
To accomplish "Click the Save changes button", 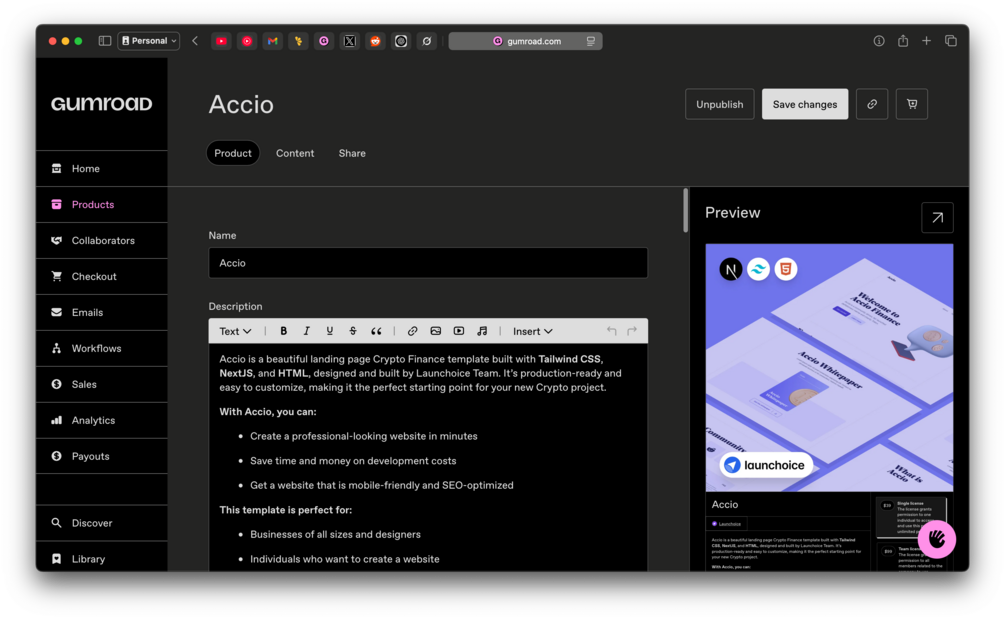I will click(804, 104).
